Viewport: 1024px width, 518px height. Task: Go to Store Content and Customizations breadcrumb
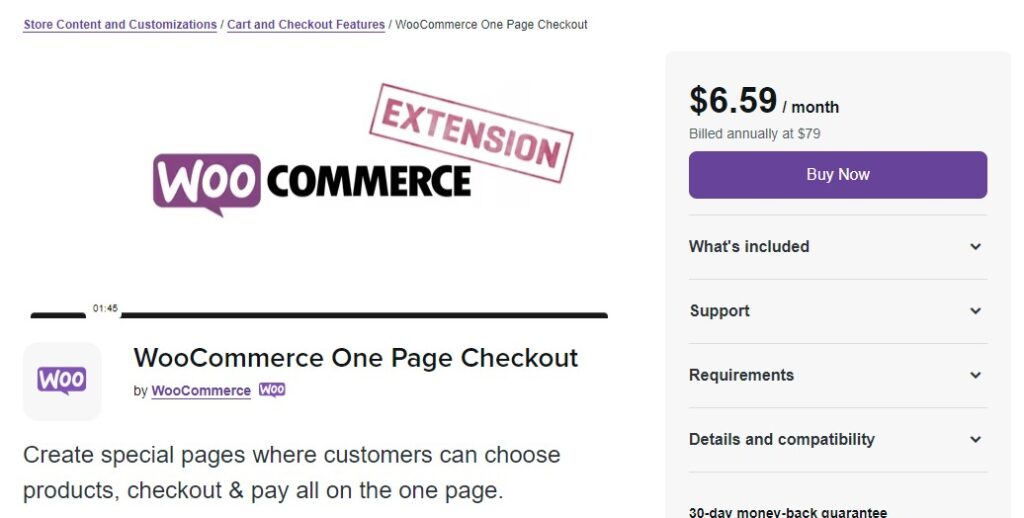coord(120,25)
